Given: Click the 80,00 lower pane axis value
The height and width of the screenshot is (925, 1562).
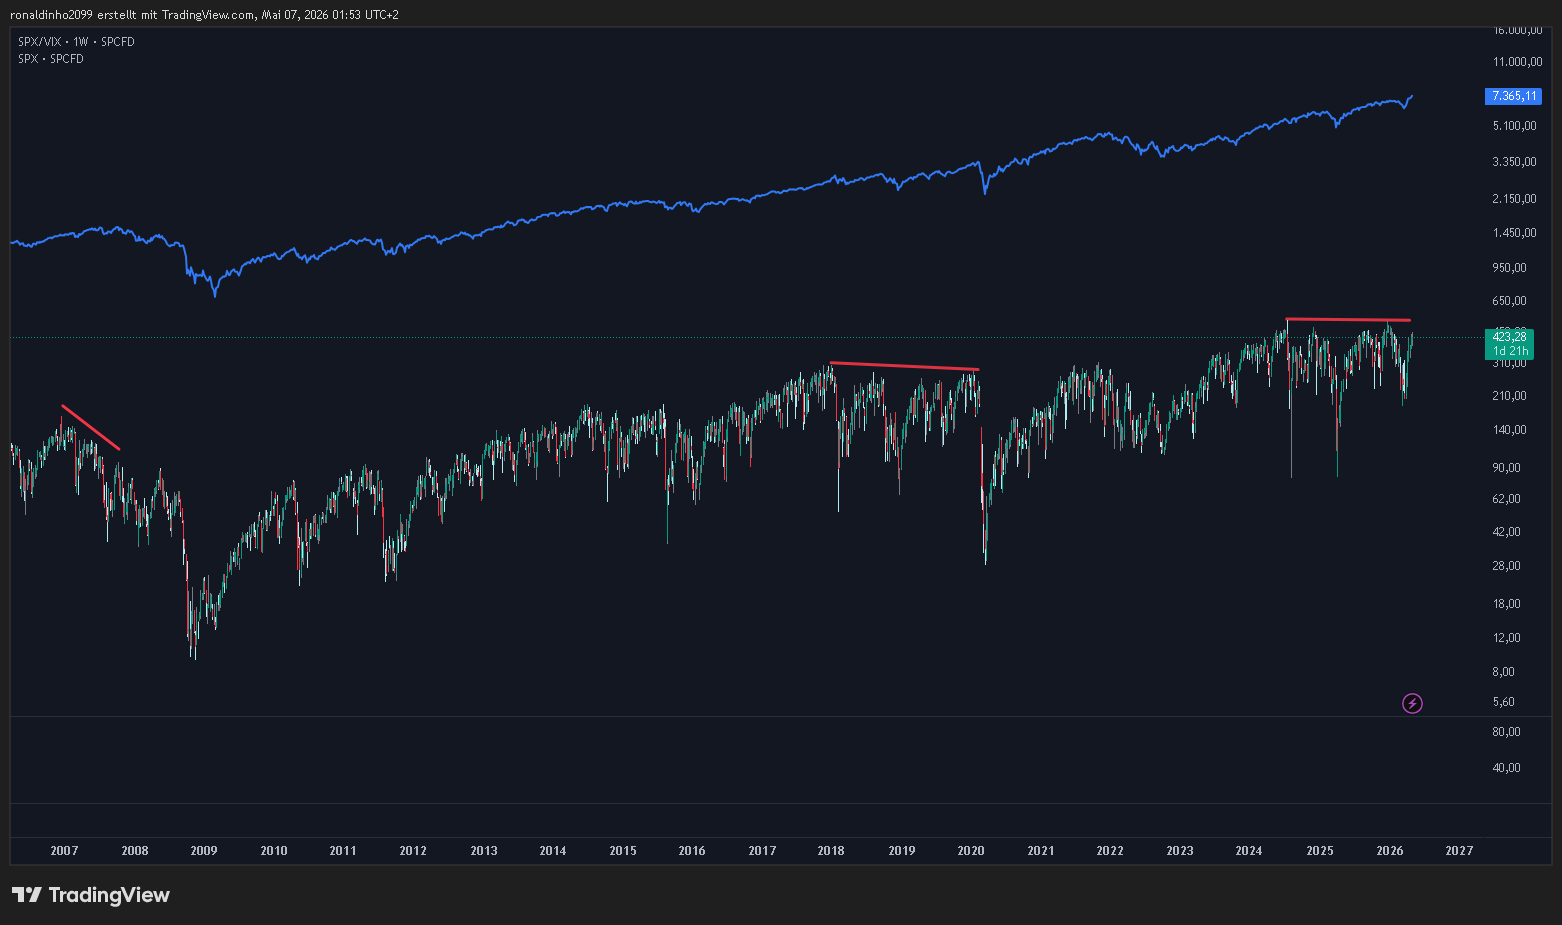Looking at the screenshot, I should pos(1507,732).
